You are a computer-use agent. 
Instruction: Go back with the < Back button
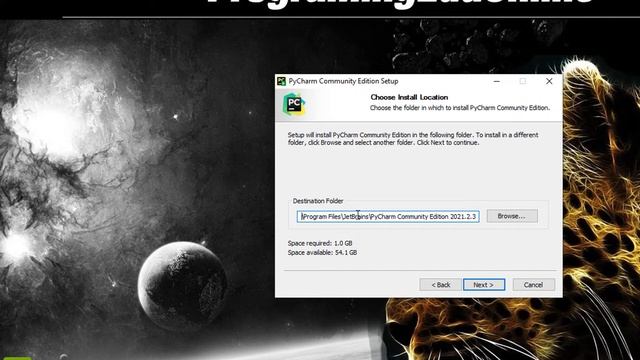pos(440,284)
